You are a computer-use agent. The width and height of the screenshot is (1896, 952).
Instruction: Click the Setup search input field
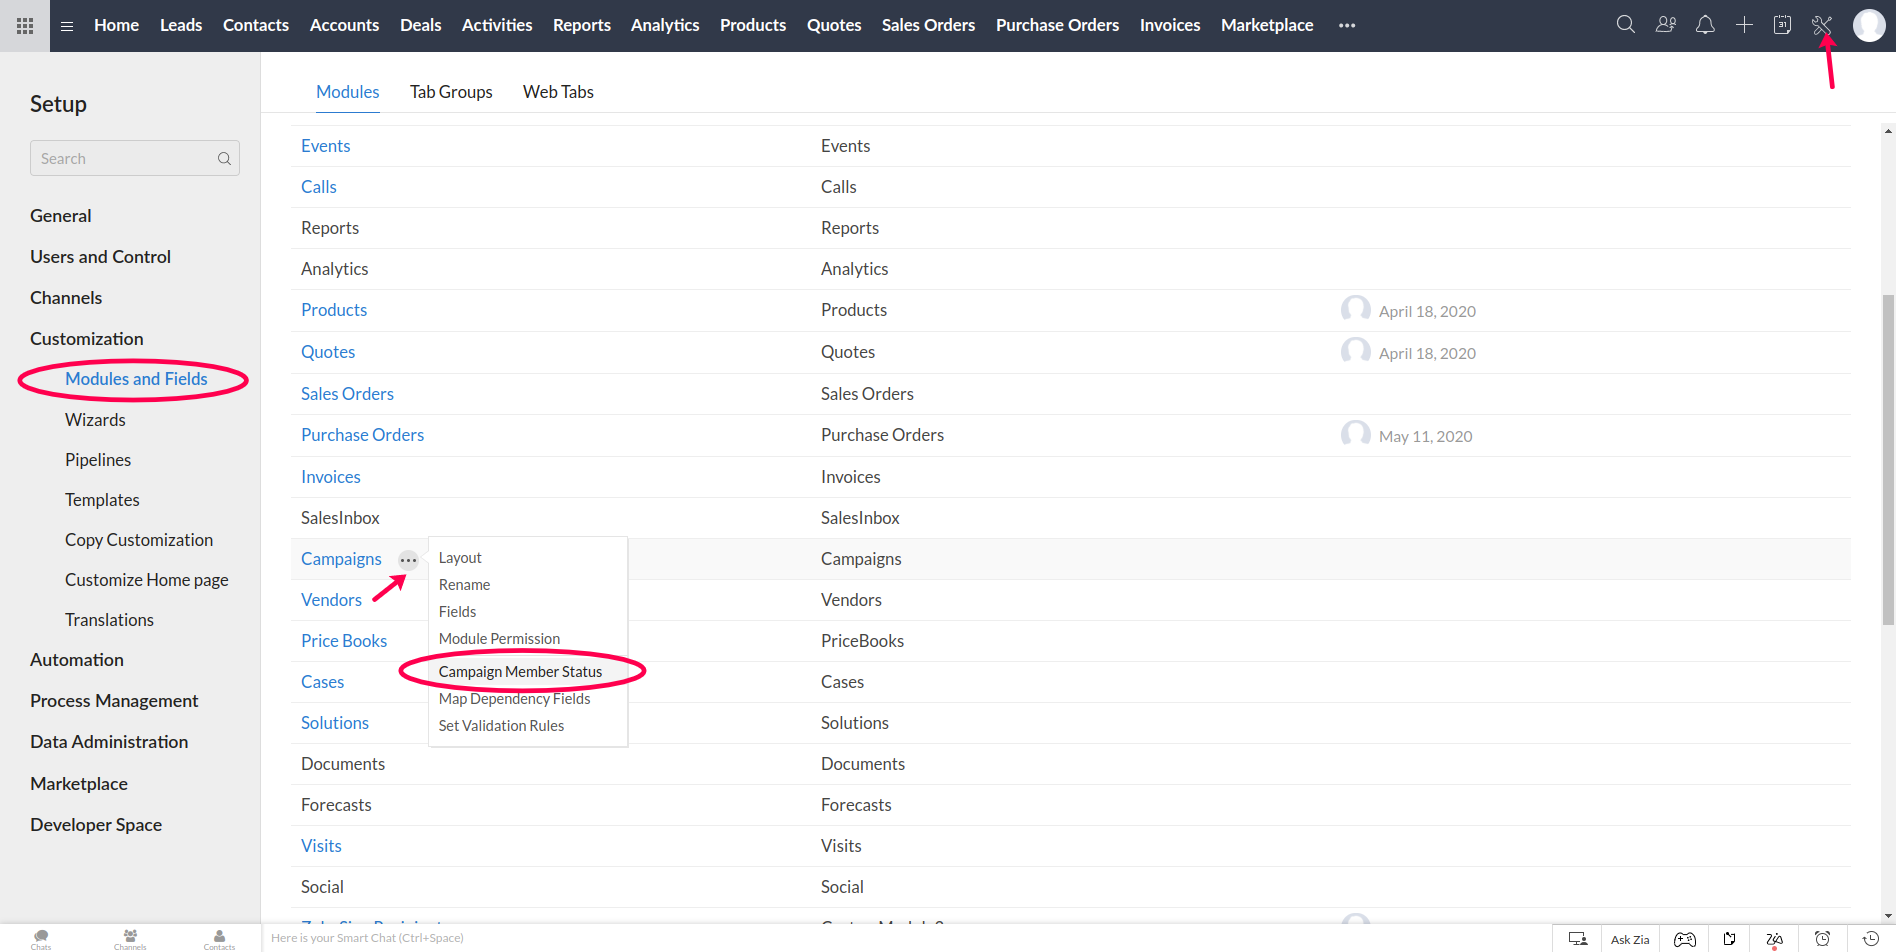tap(135, 158)
